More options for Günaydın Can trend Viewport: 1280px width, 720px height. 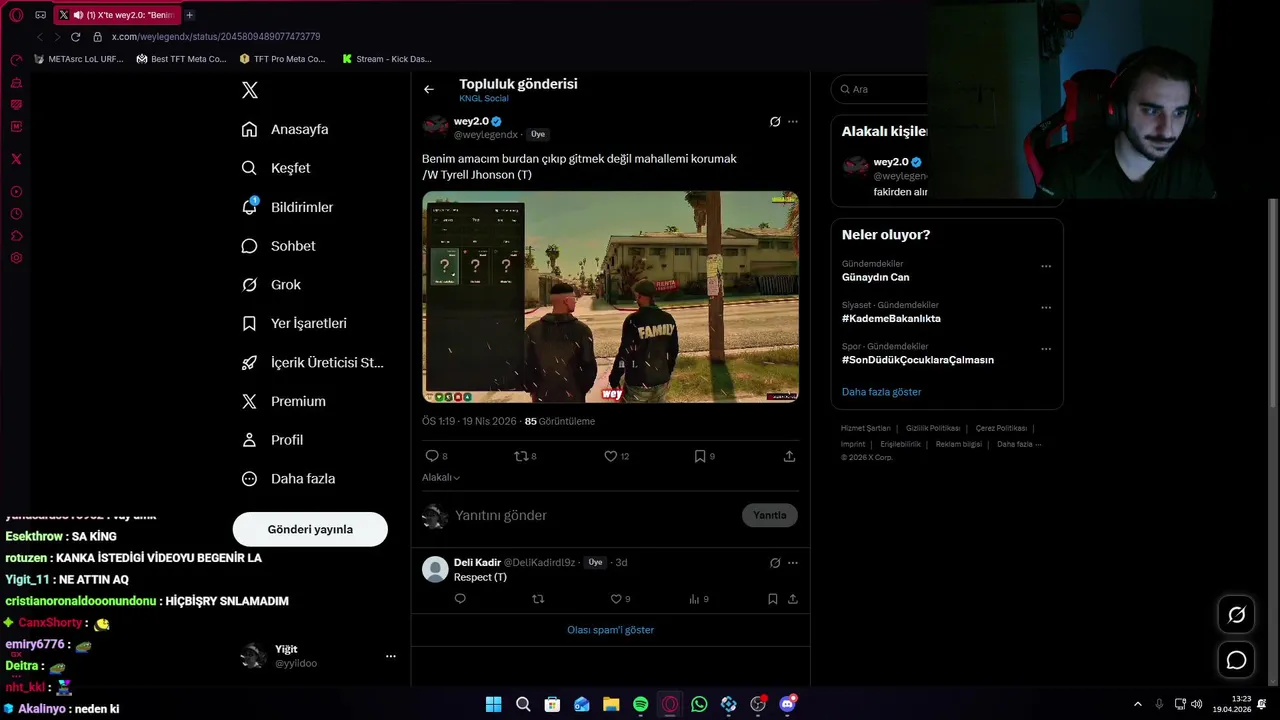[1046, 267]
